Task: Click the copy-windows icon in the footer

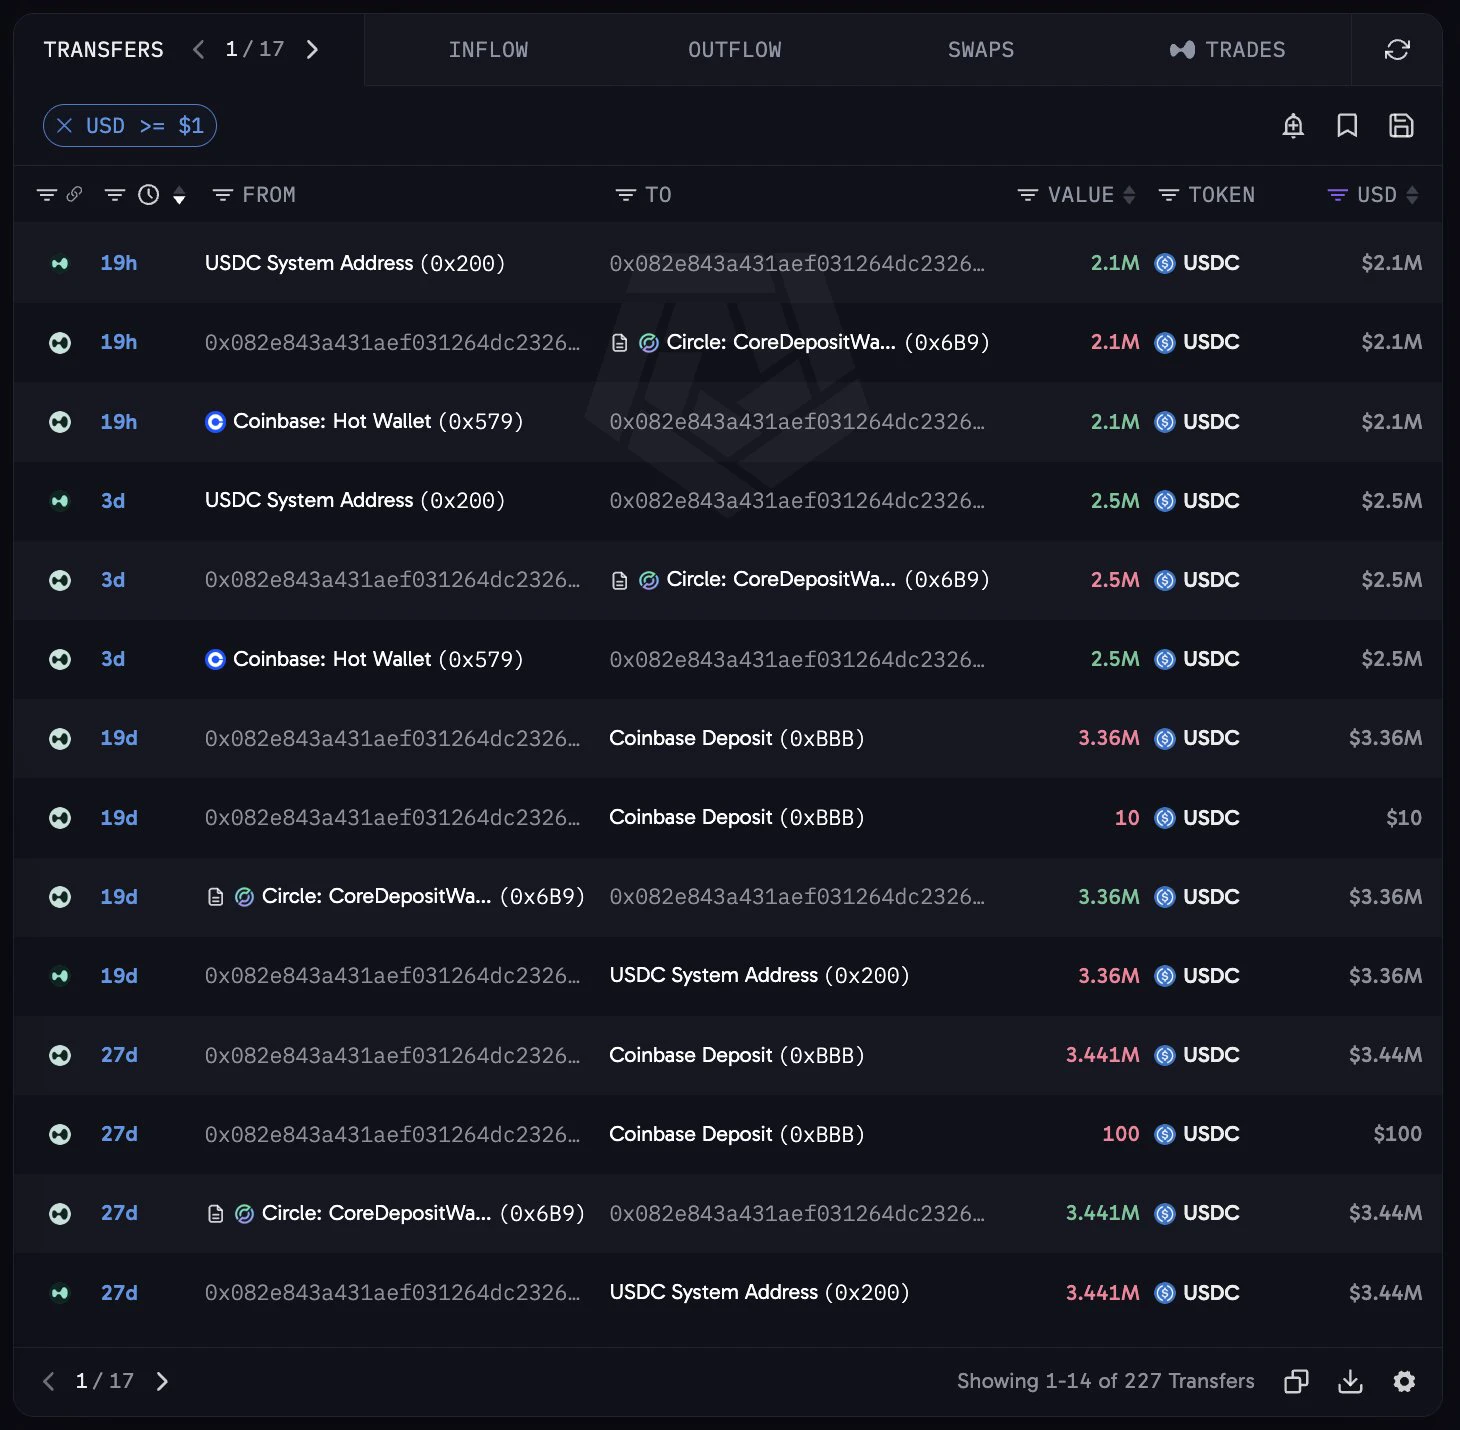Action: coord(1296,1381)
